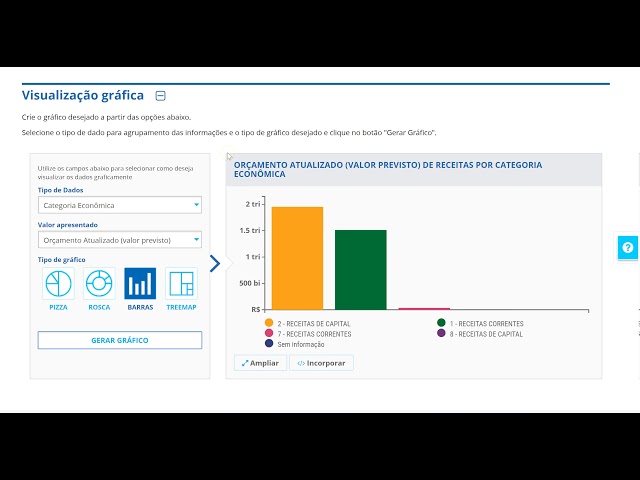
Task: Click the TREEMAP label text
Action: tap(181, 307)
